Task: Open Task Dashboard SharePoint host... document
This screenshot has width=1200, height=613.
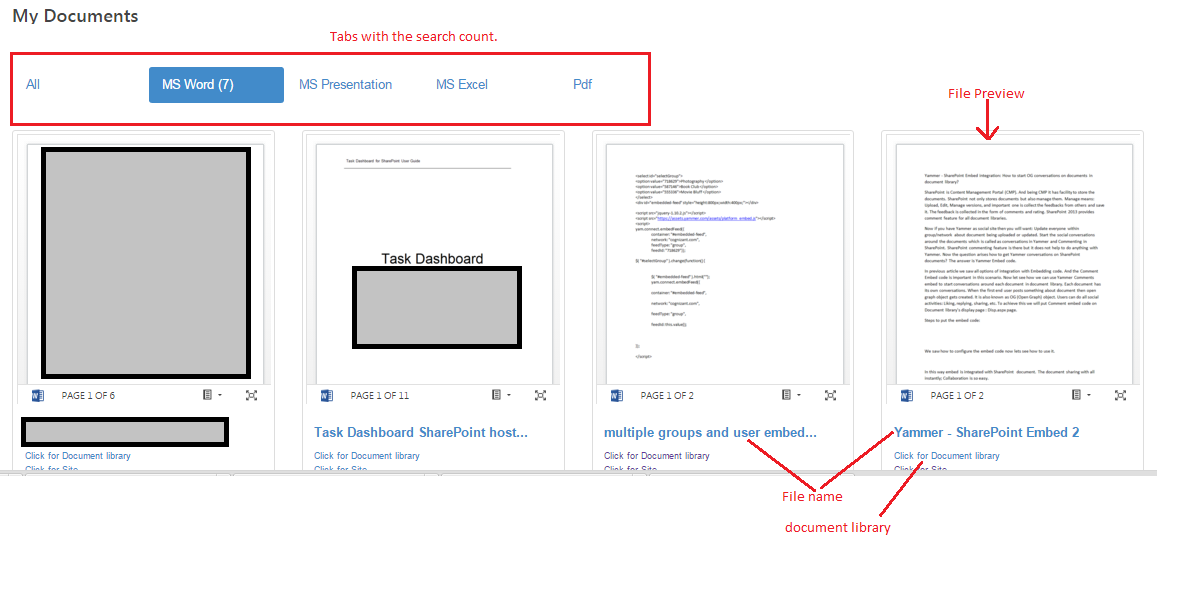Action: point(421,433)
